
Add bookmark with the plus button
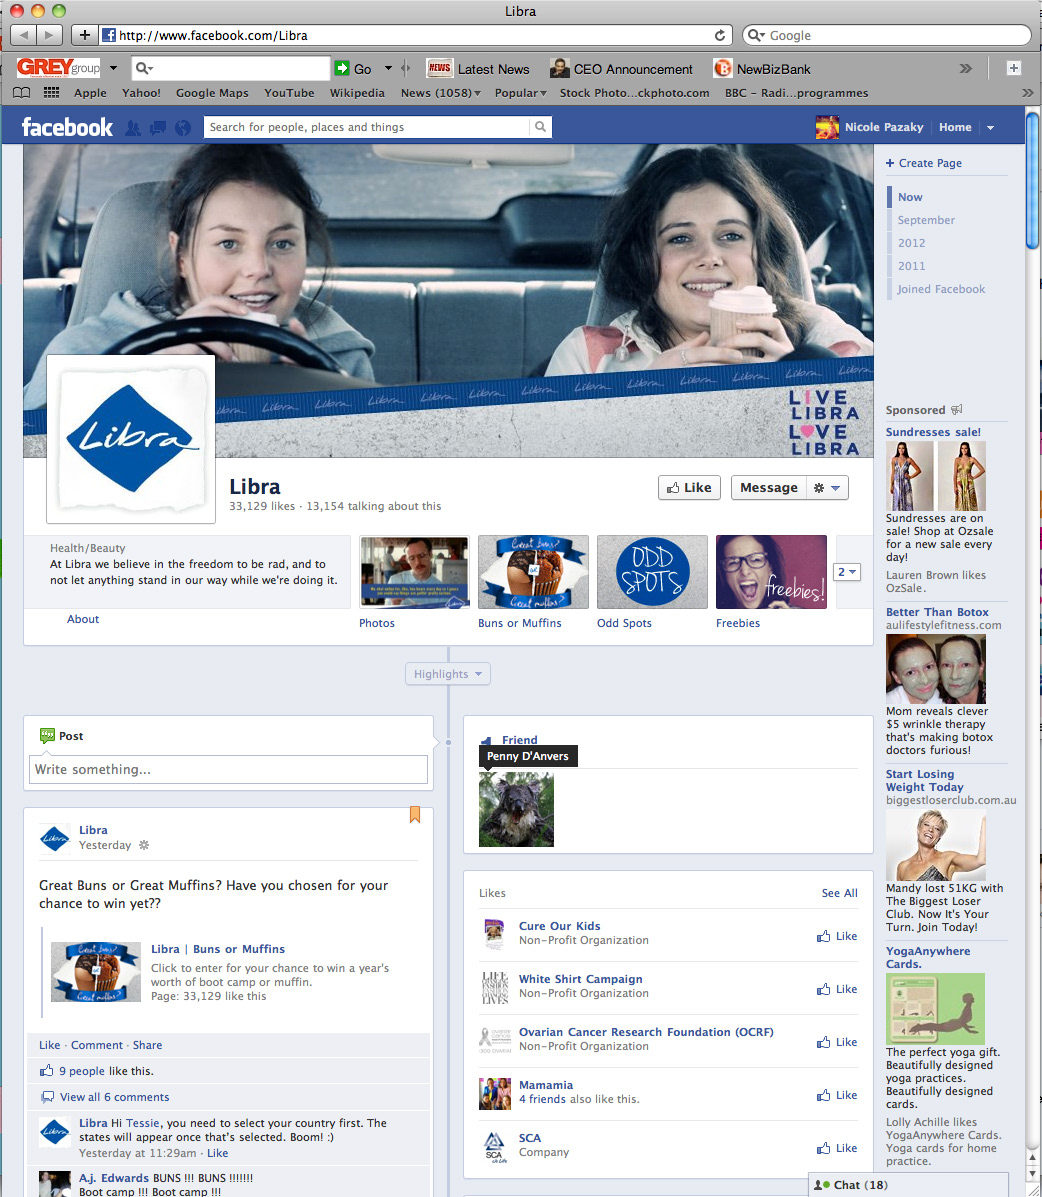pos(85,35)
